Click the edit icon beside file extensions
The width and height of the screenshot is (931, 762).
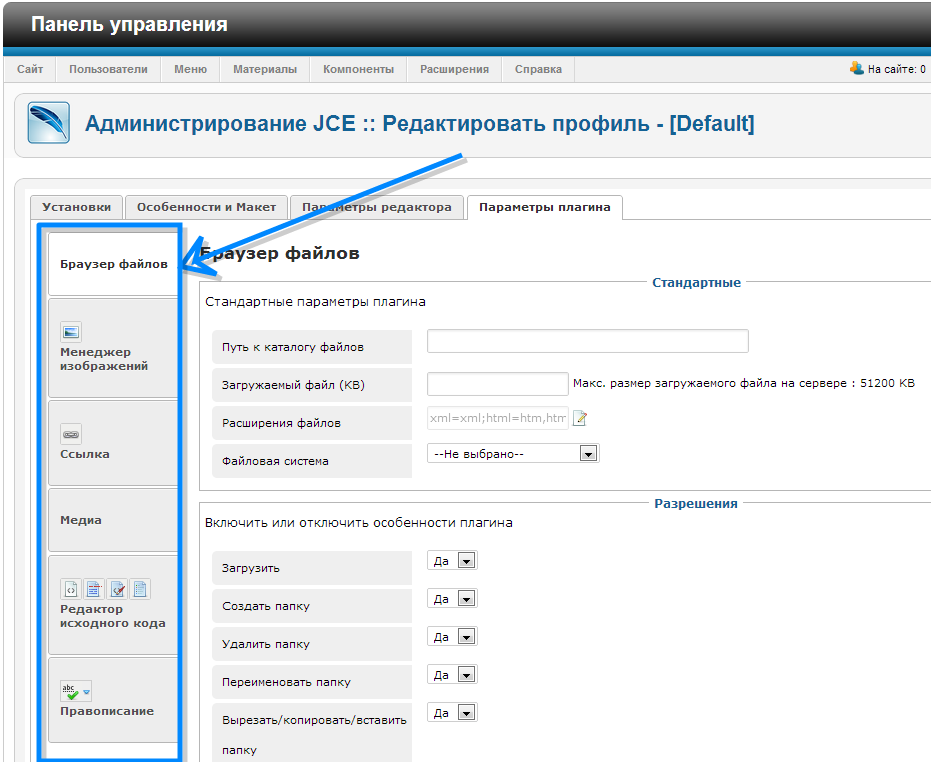point(580,419)
